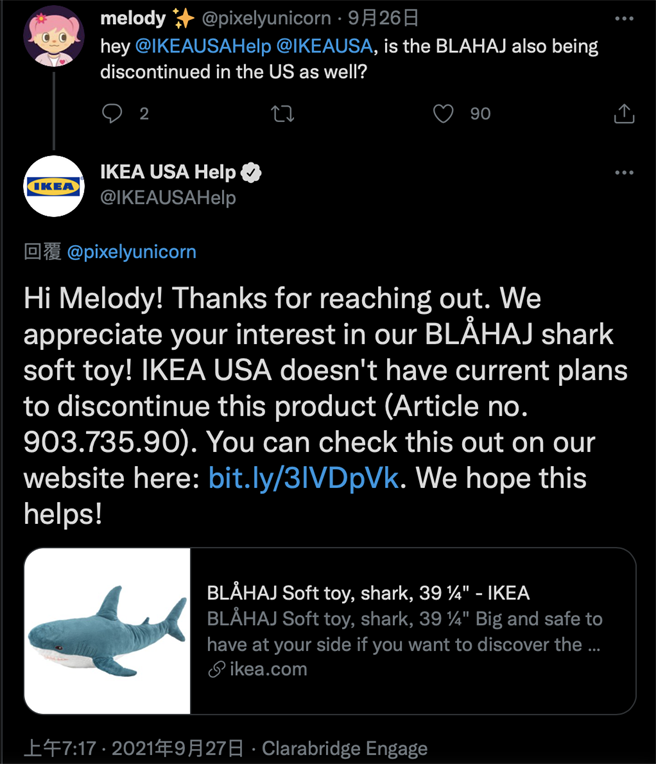Click the tweet timestamp 上午7:17 · 2021年9月27日

click(134, 748)
